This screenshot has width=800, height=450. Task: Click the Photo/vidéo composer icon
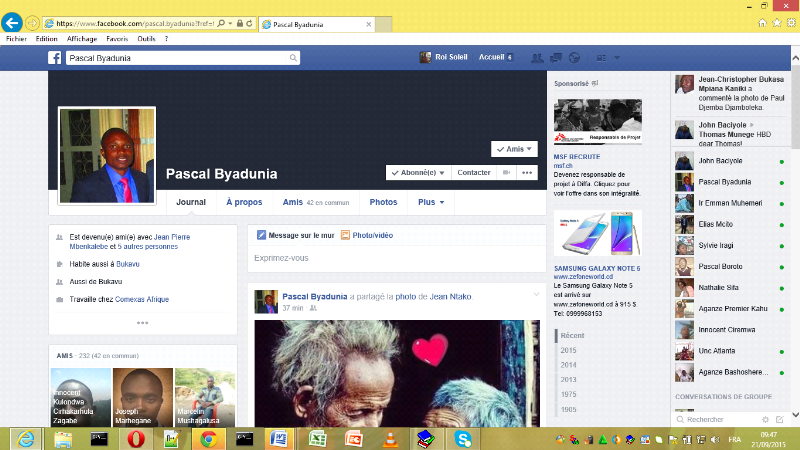pyautogui.click(x=345, y=235)
